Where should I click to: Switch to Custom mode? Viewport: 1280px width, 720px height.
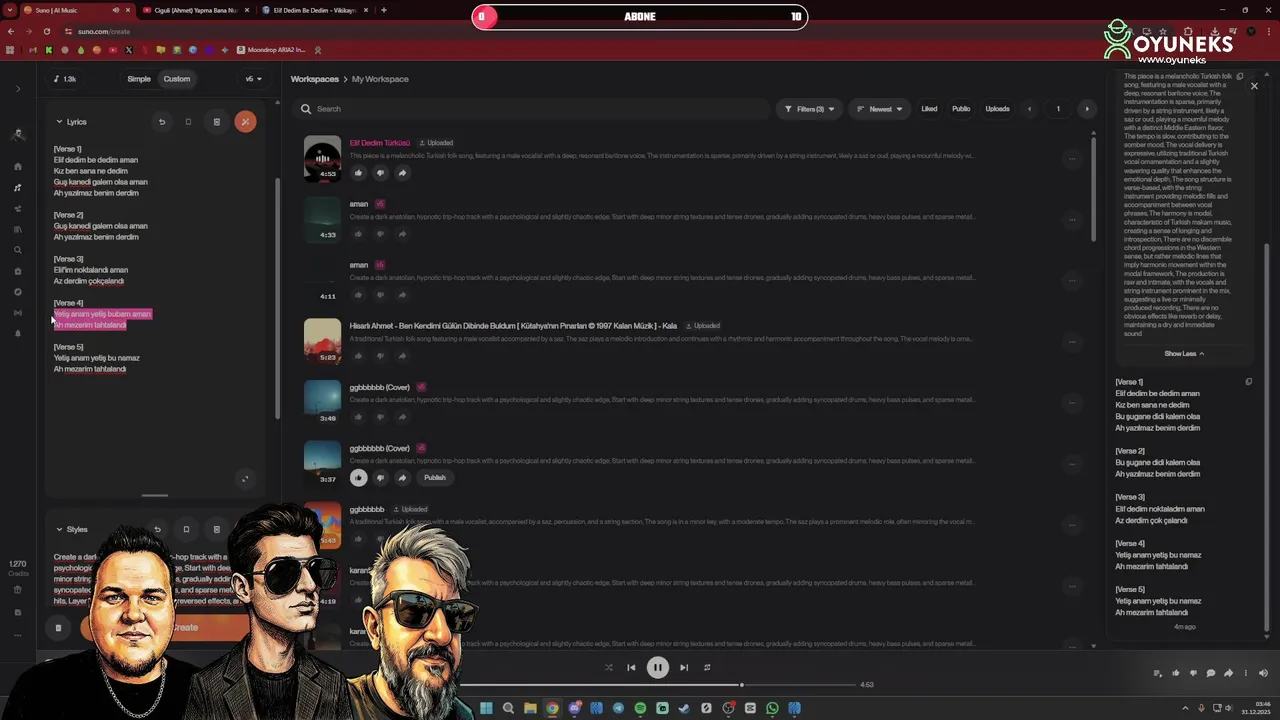(177, 79)
